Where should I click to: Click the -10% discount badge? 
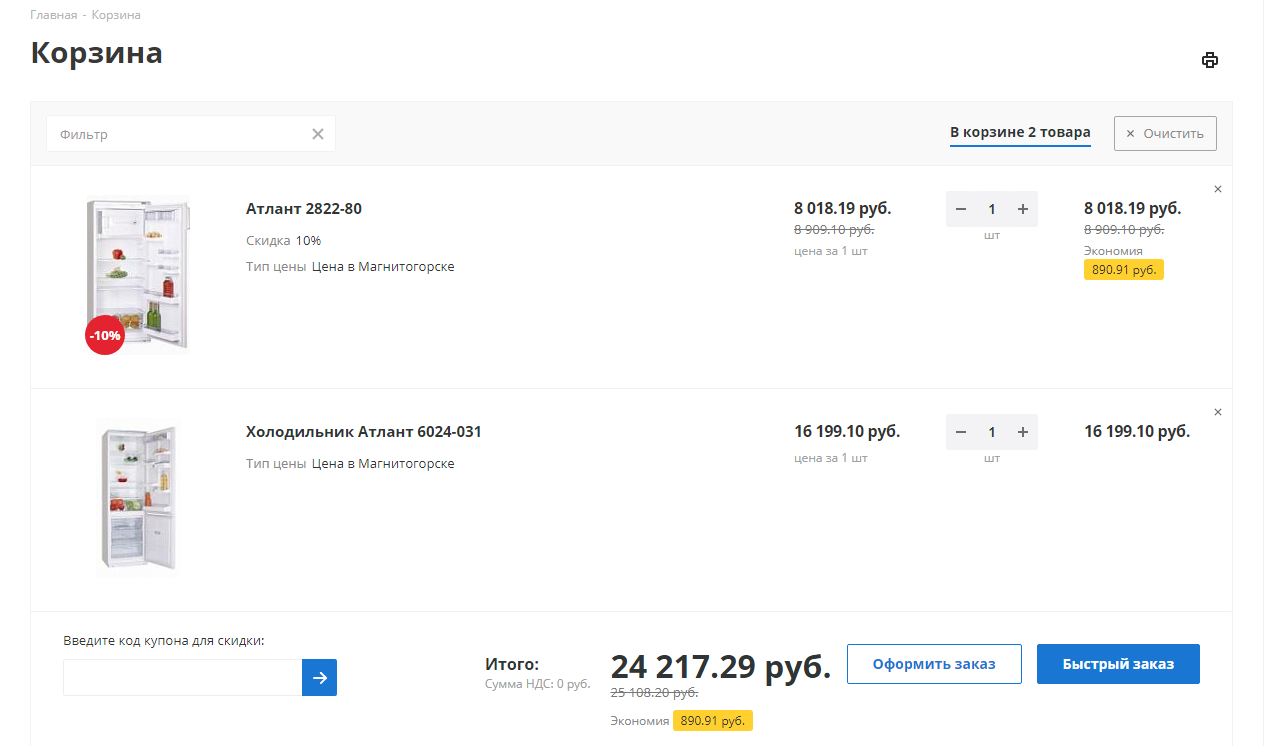coord(105,335)
